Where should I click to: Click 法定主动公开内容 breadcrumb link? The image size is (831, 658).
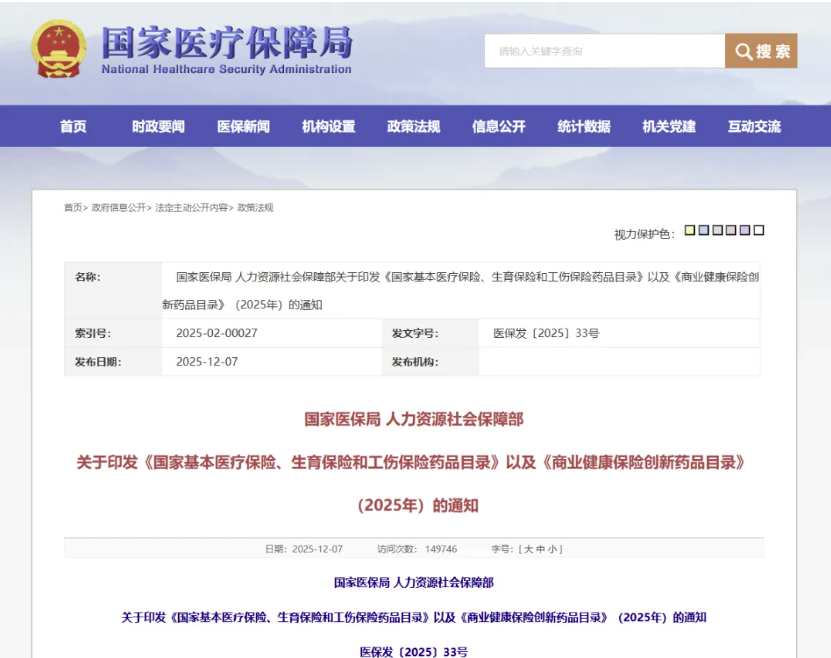(190, 208)
